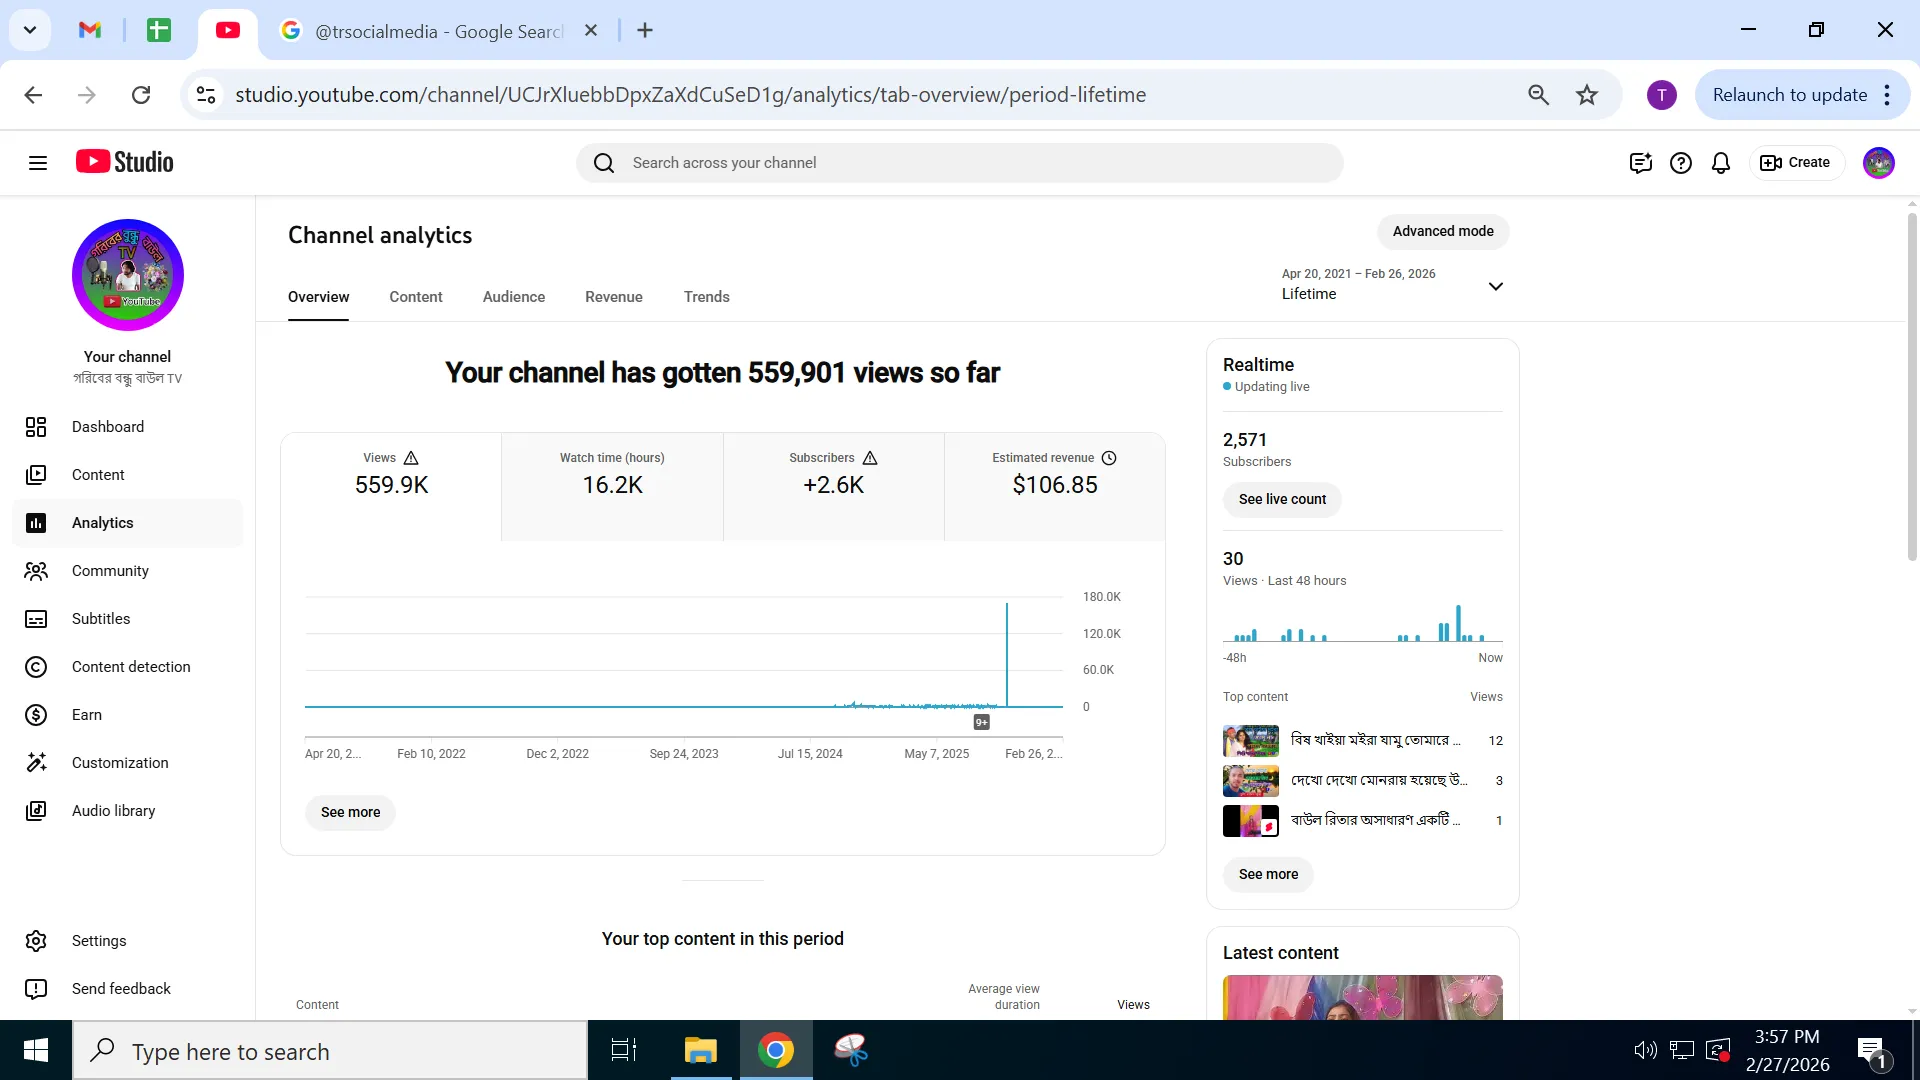Select the Watch time (hours) metric card
1920x1080 pixels.
(x=612, y=487)
